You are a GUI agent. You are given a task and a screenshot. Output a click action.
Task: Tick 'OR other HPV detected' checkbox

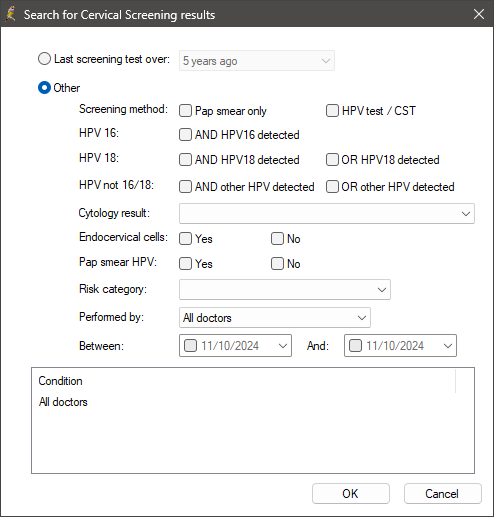point(332,187)
